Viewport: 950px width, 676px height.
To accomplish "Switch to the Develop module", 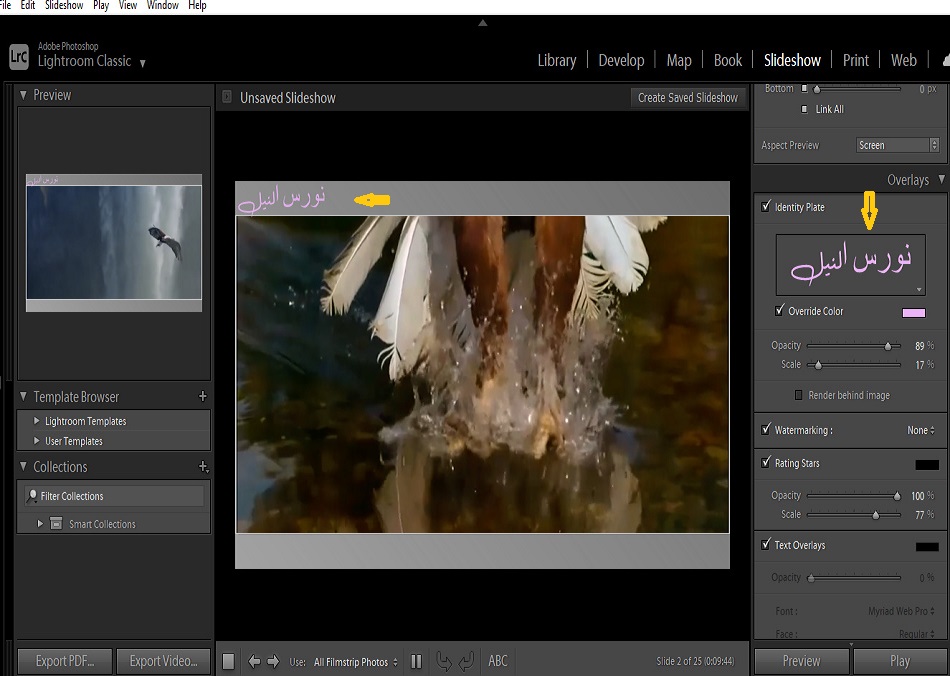I will point(621,60).
